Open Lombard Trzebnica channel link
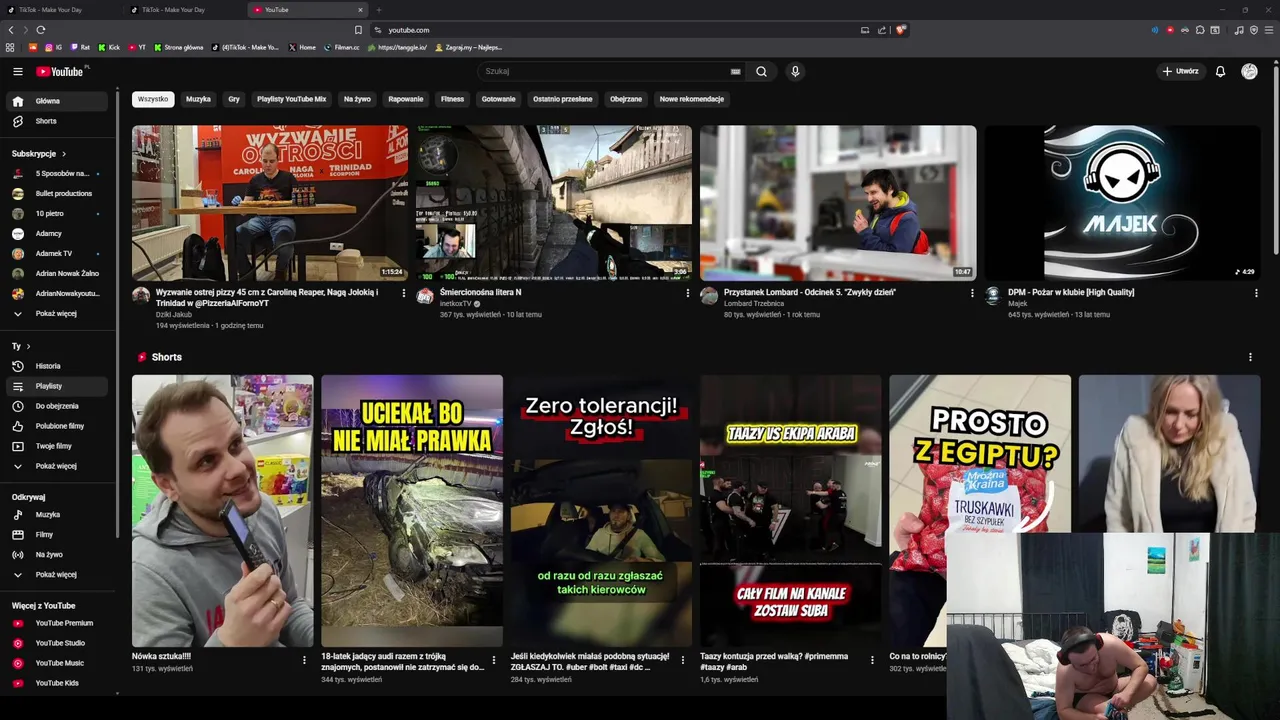This screenshot has width=1280, height=720. pos(754,304)
